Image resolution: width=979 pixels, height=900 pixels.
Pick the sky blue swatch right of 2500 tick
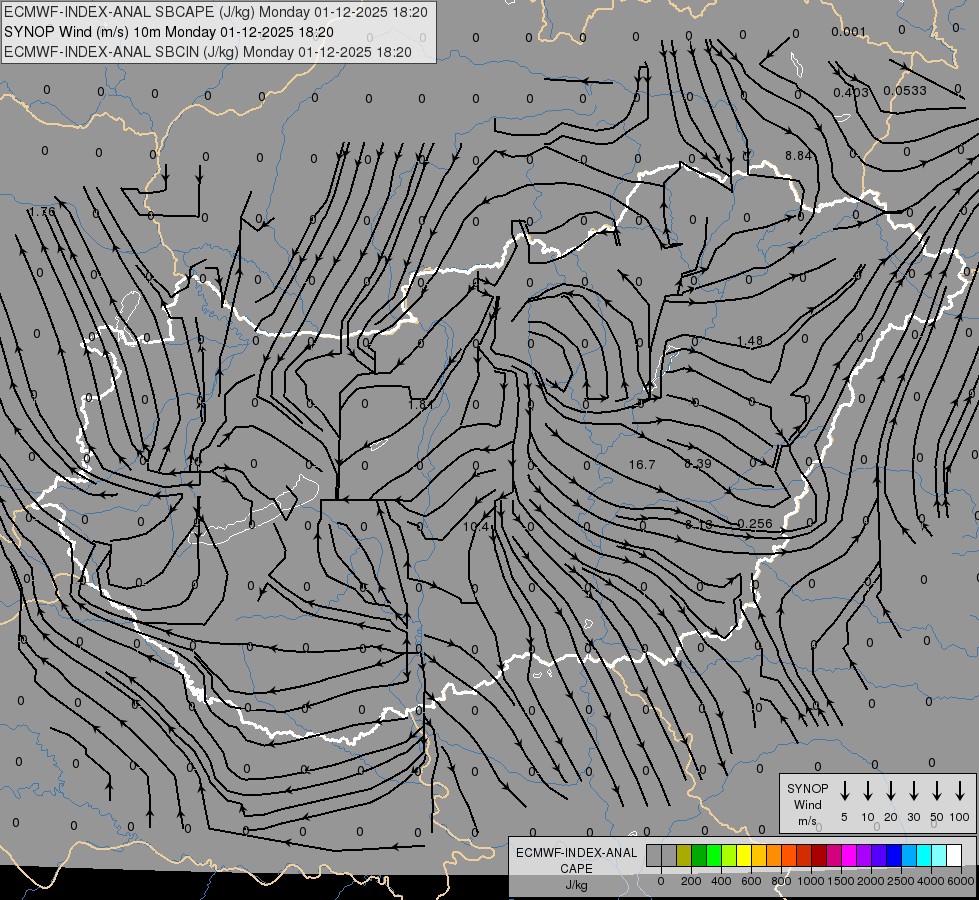click(908, 855)
